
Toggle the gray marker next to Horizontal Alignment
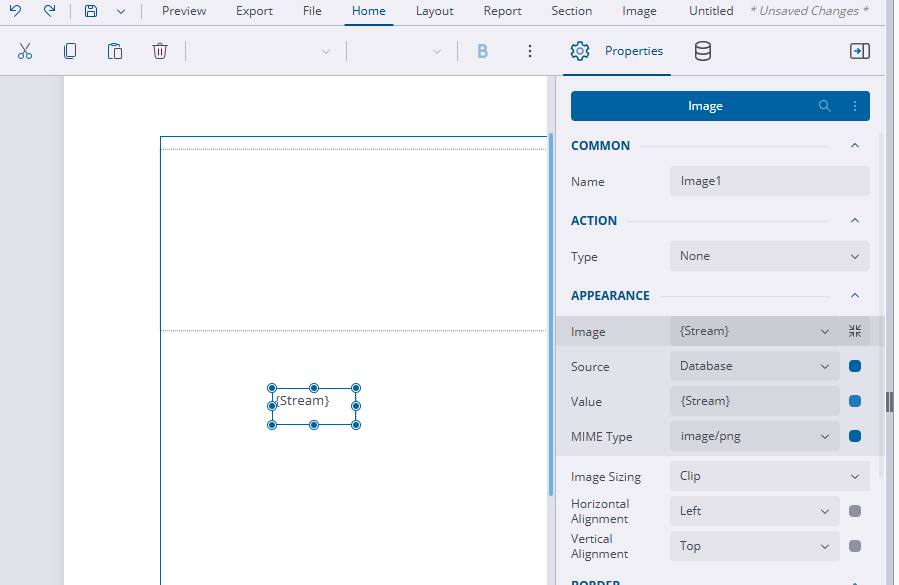[855, 511]
